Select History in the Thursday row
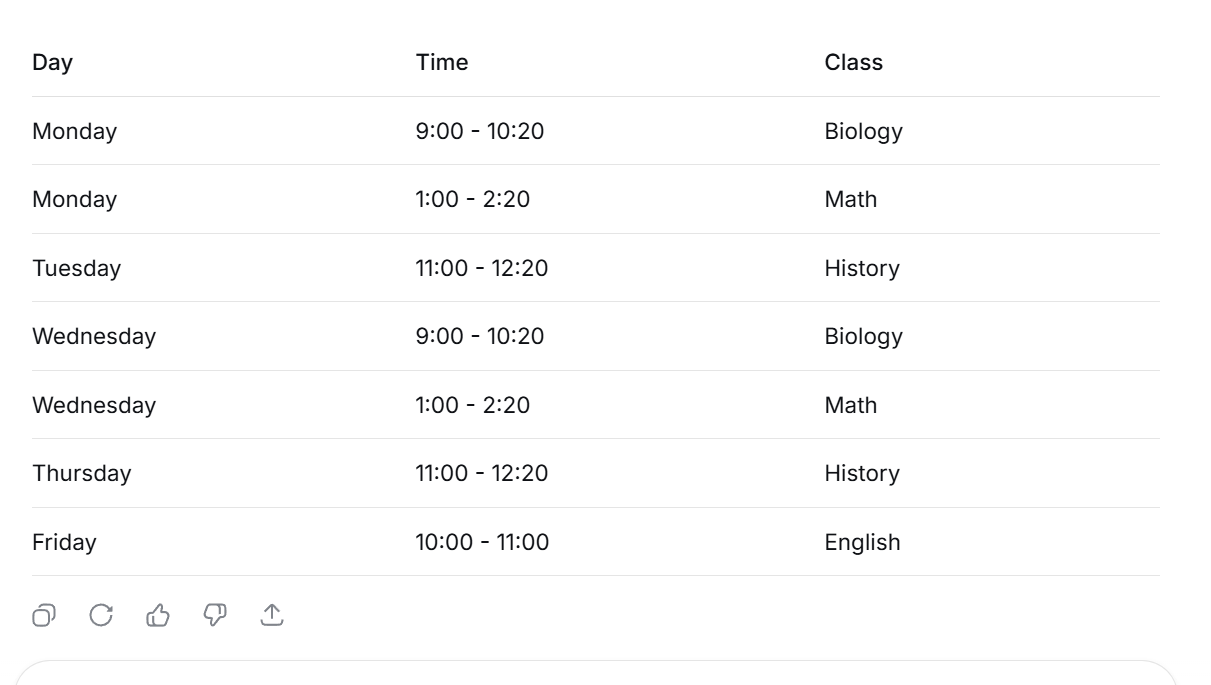Screen dimensions: 1211x685 point(862,473)
